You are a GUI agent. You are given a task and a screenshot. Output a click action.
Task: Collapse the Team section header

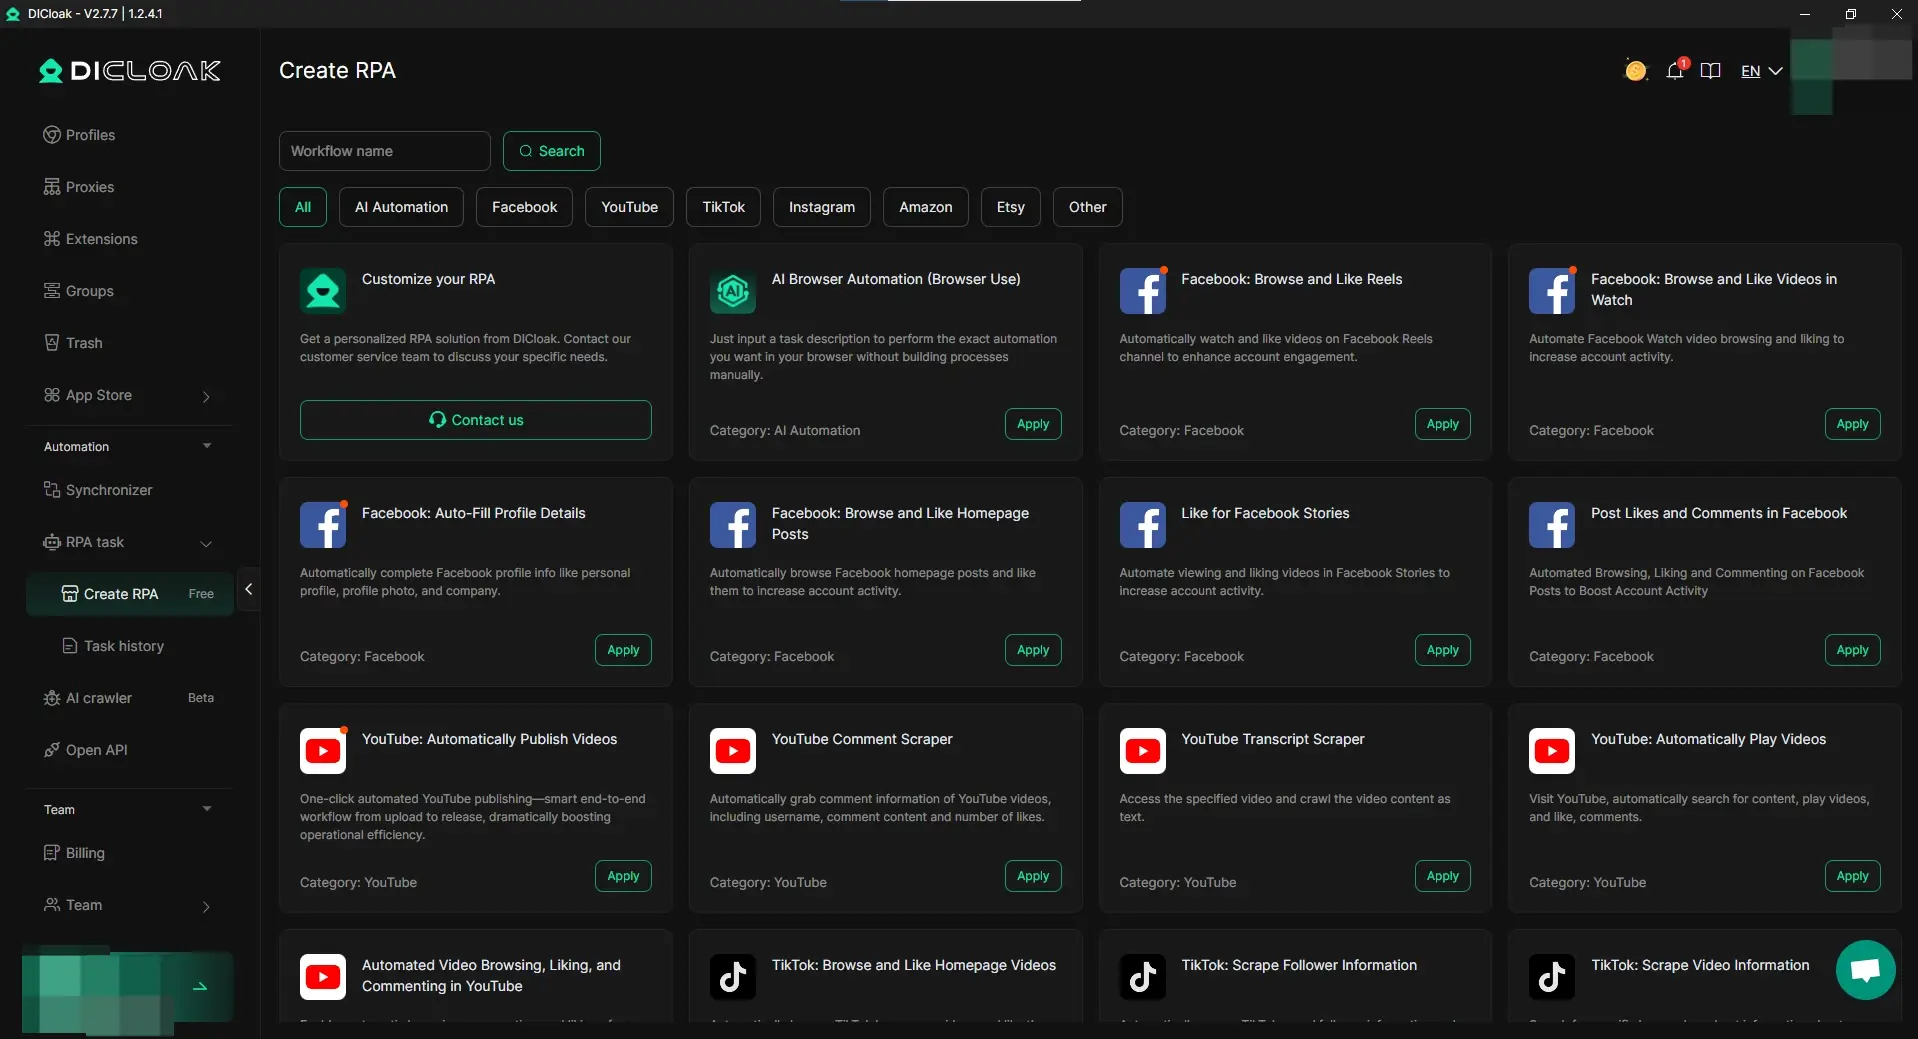[x=207, y=809]
